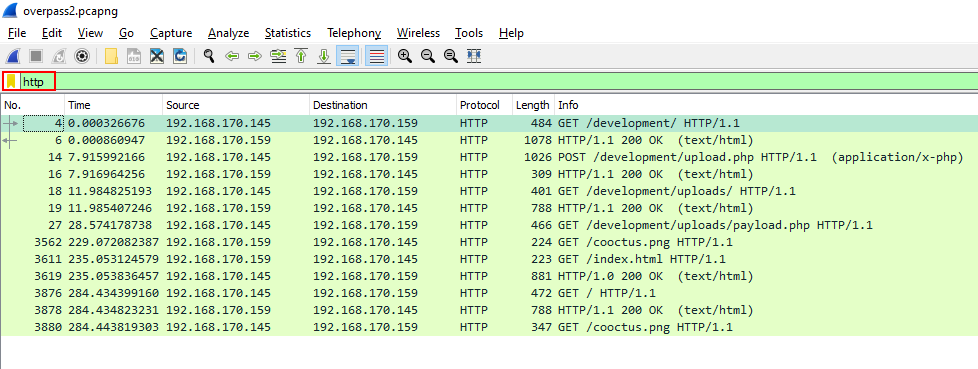This screenshot has width=978, height=369.
Task: Select packet 3562 GET /cooctus.png row
Action: point(489,242)
